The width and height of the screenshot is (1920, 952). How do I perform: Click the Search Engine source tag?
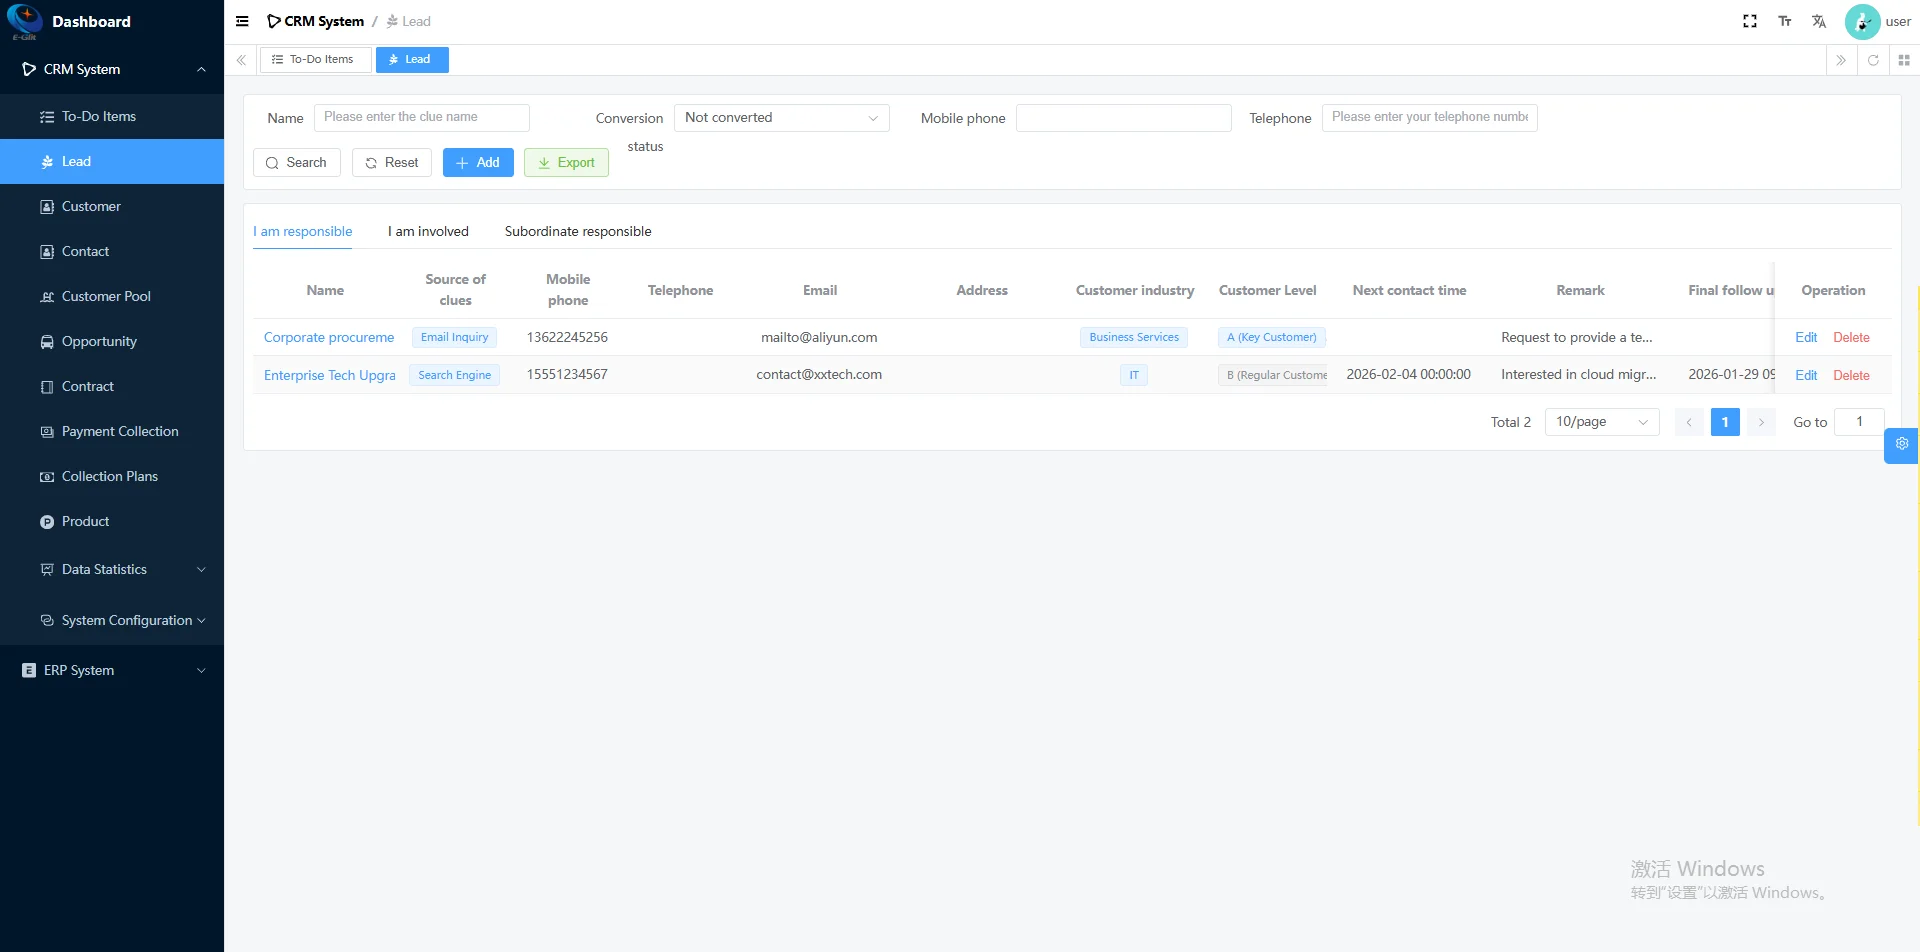tap(455, 375)
